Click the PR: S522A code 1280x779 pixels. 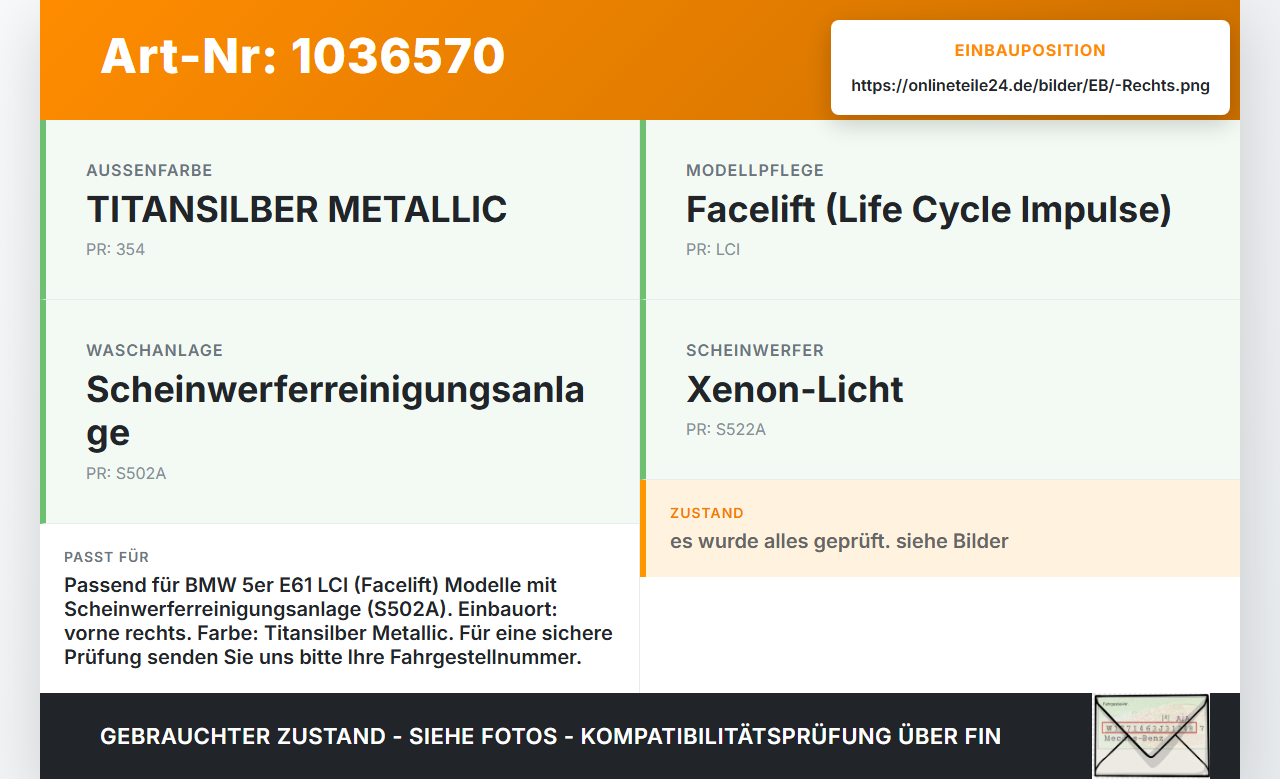[726, 429]
